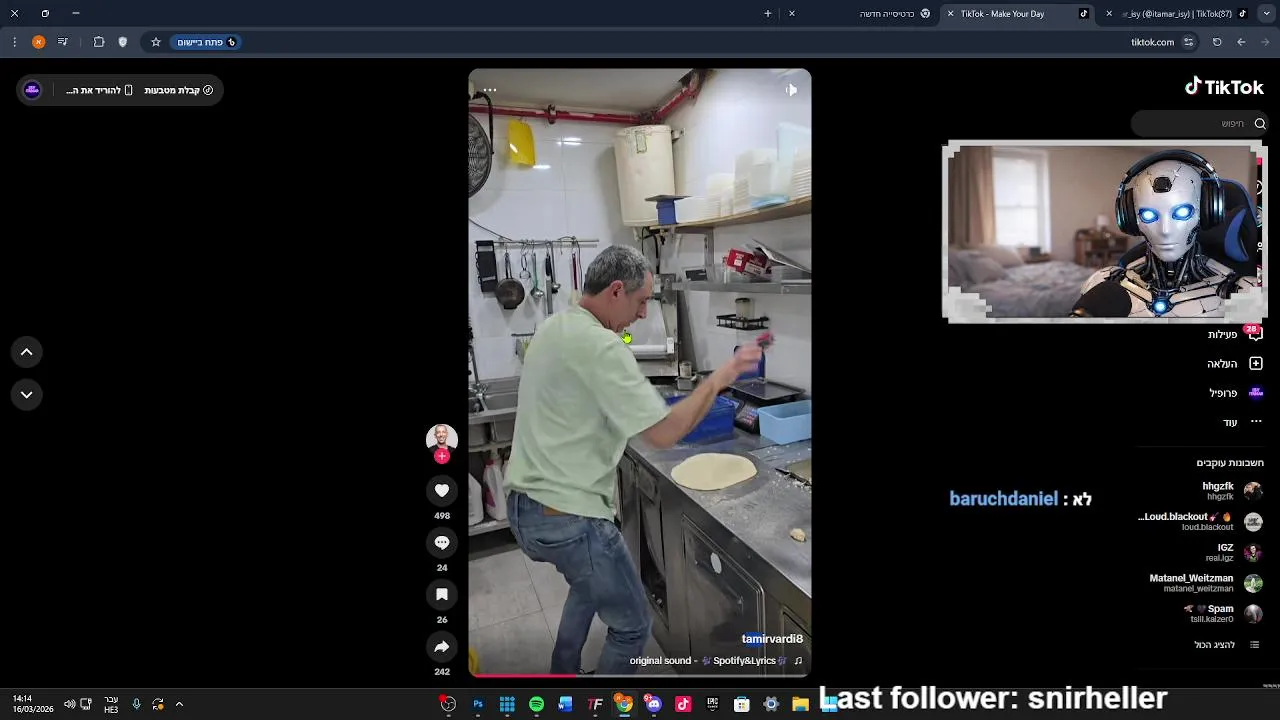Click the tamirvardi8 username on the video
The width and height of the screenshot is (1280, 720).
772,639
